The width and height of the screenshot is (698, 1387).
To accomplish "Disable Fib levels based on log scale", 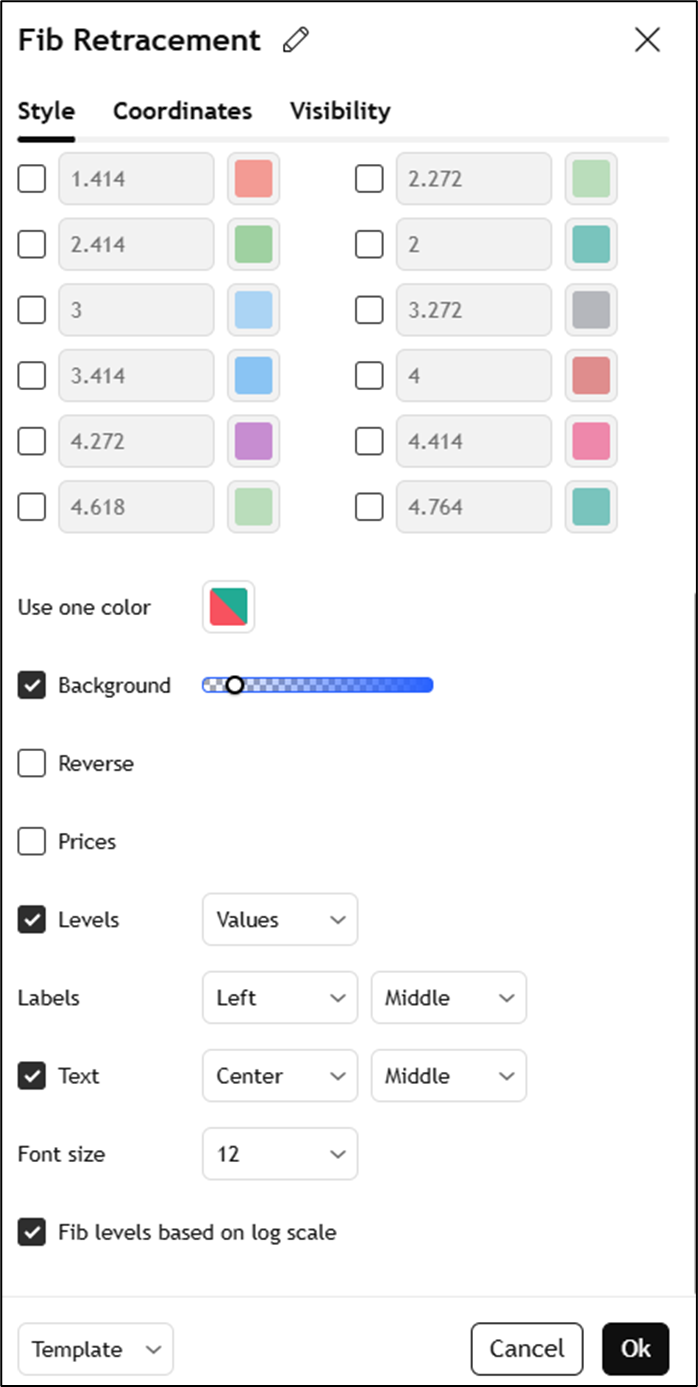I will coord(32,1232).
